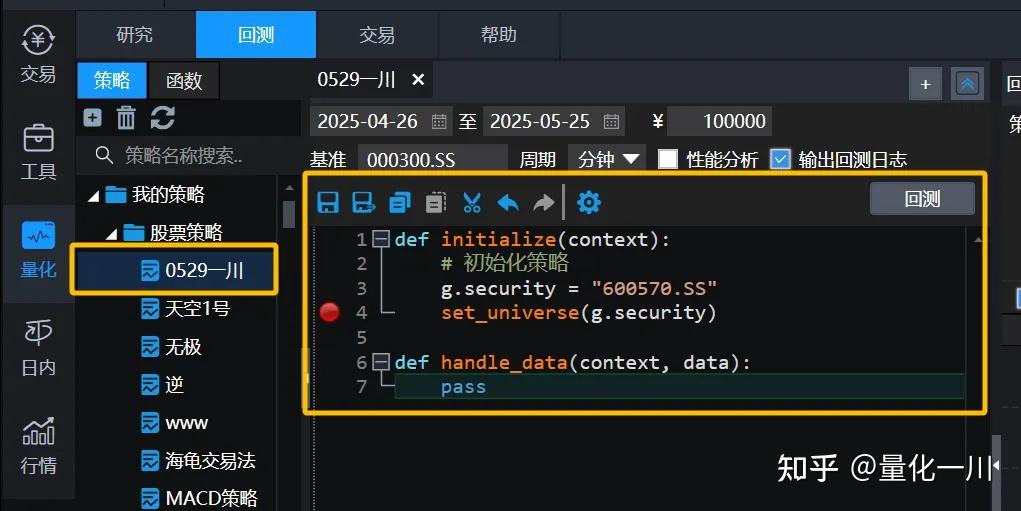Open the 工具 briefcase sidebar icon

coord(38,152)
